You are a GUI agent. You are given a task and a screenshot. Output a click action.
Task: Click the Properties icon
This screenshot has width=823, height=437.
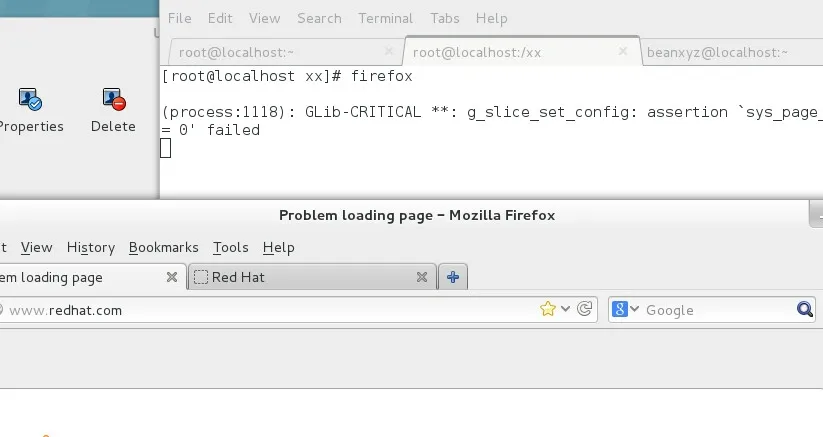[x=30, y=99]
